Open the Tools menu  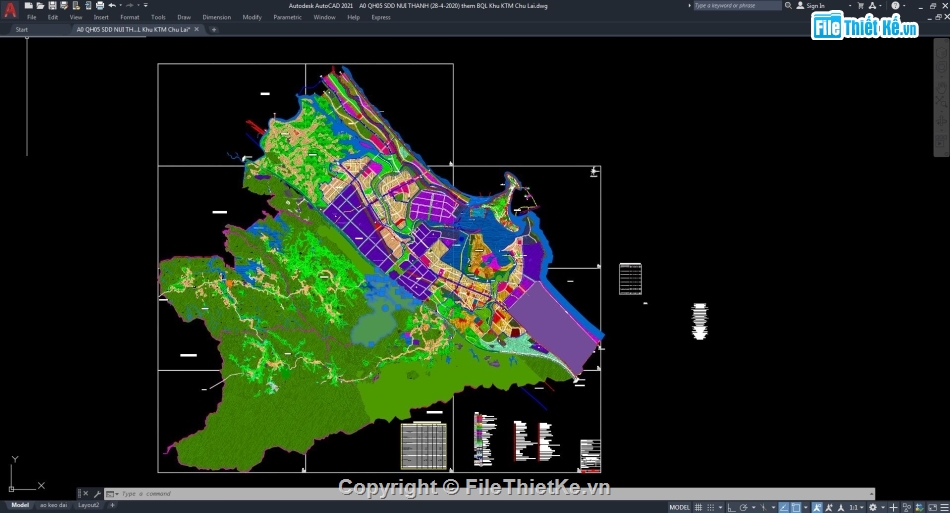tap(158, 18)
